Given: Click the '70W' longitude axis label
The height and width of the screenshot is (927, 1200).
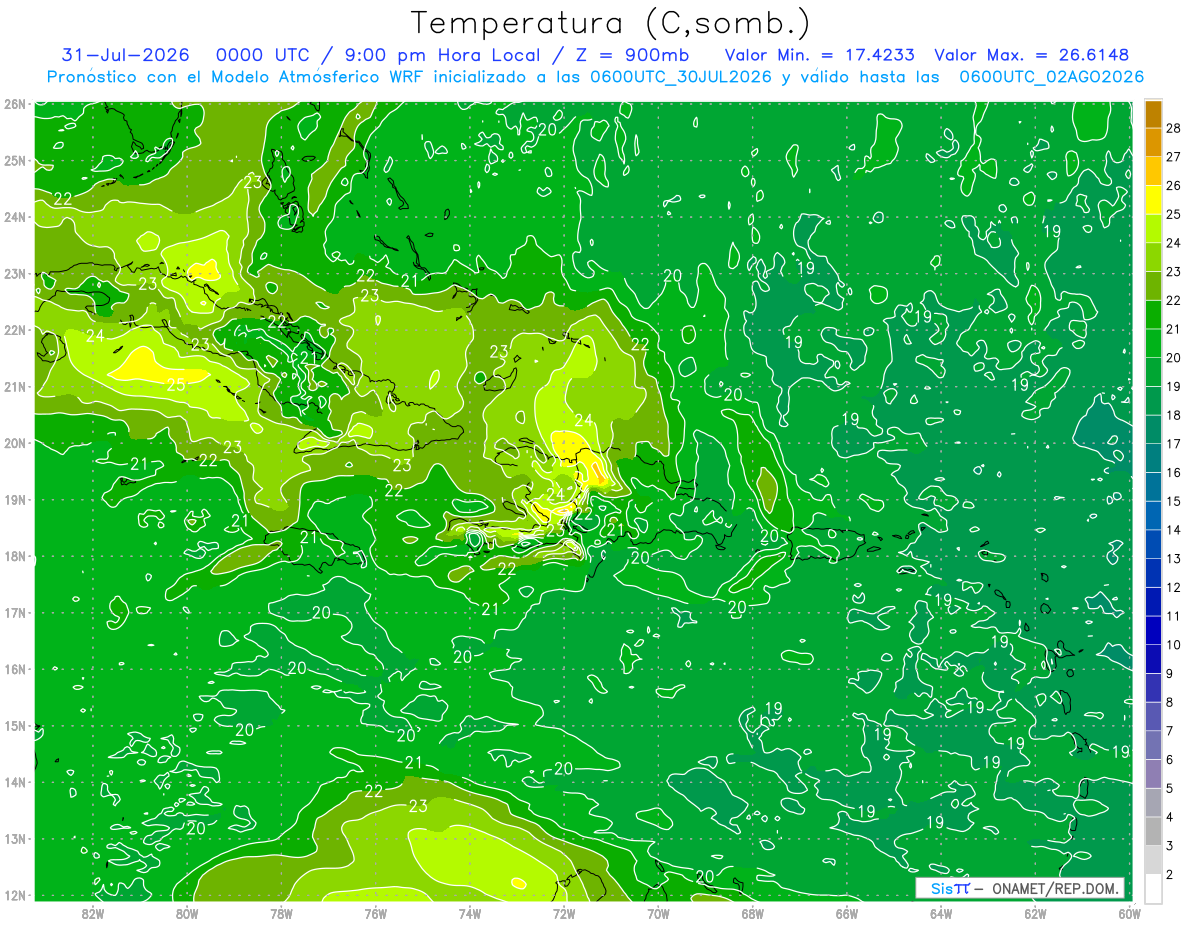Looking at the screenshot, I should click(657, 912).
